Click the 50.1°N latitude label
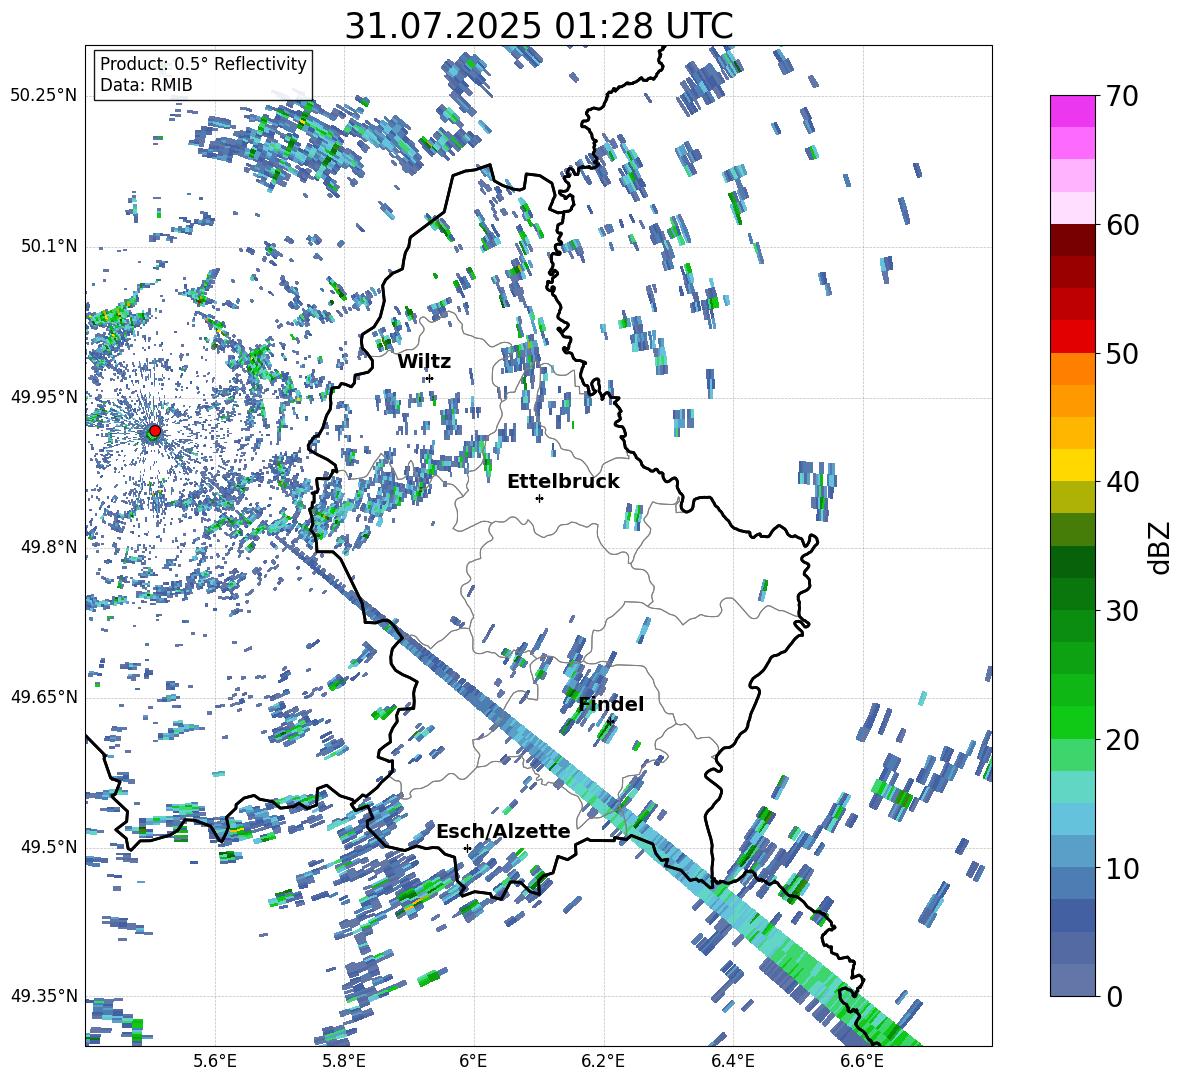 point(49,246)
